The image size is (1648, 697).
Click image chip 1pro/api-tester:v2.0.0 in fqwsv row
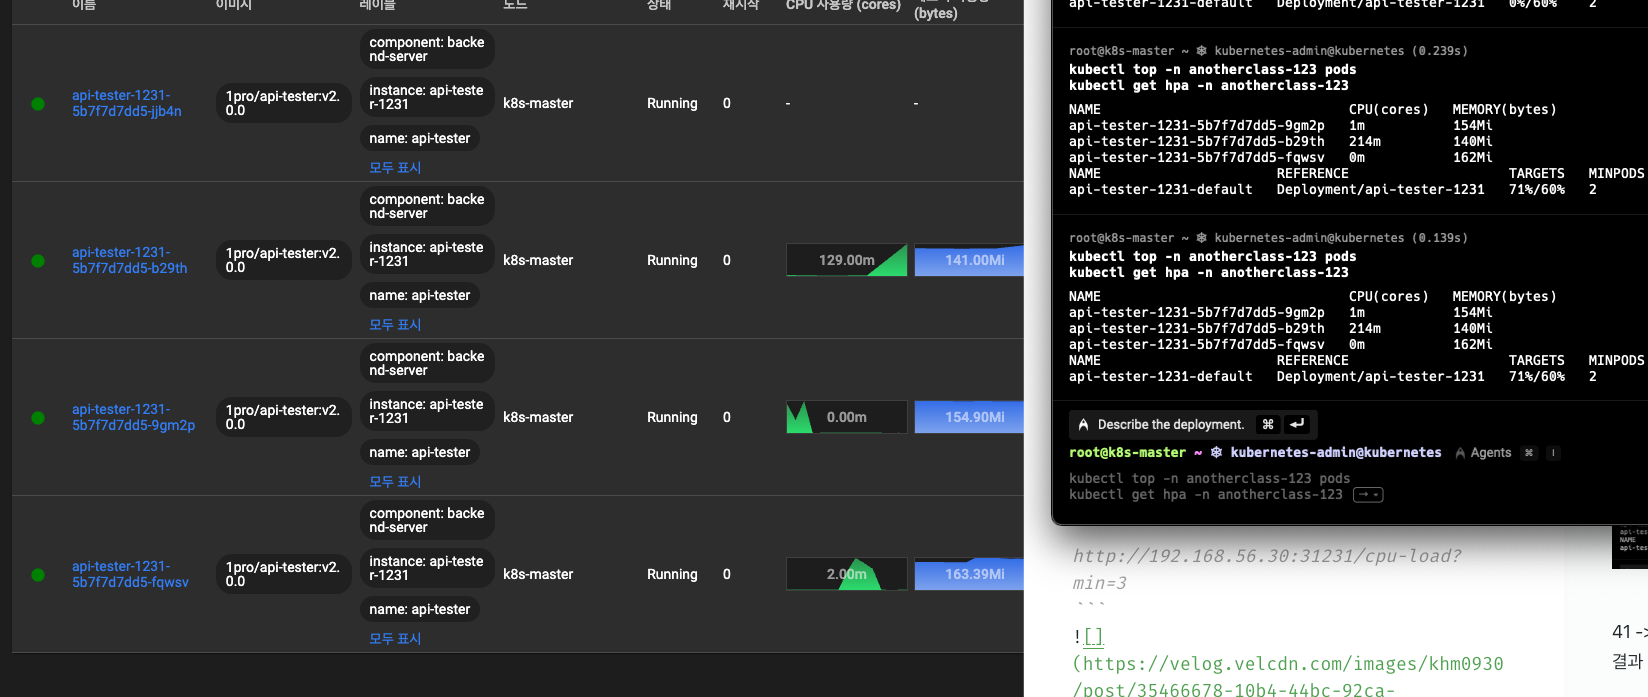pyautogui.click(x=283, y=574)
